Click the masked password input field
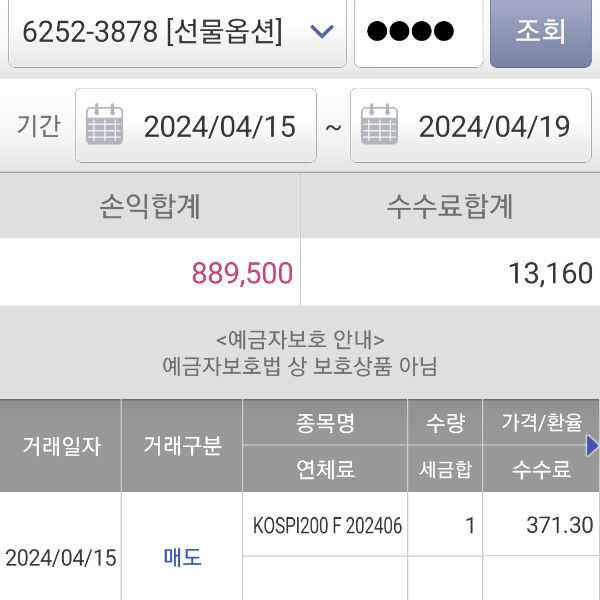The image size is (600, 600). (x=418, y=32)
